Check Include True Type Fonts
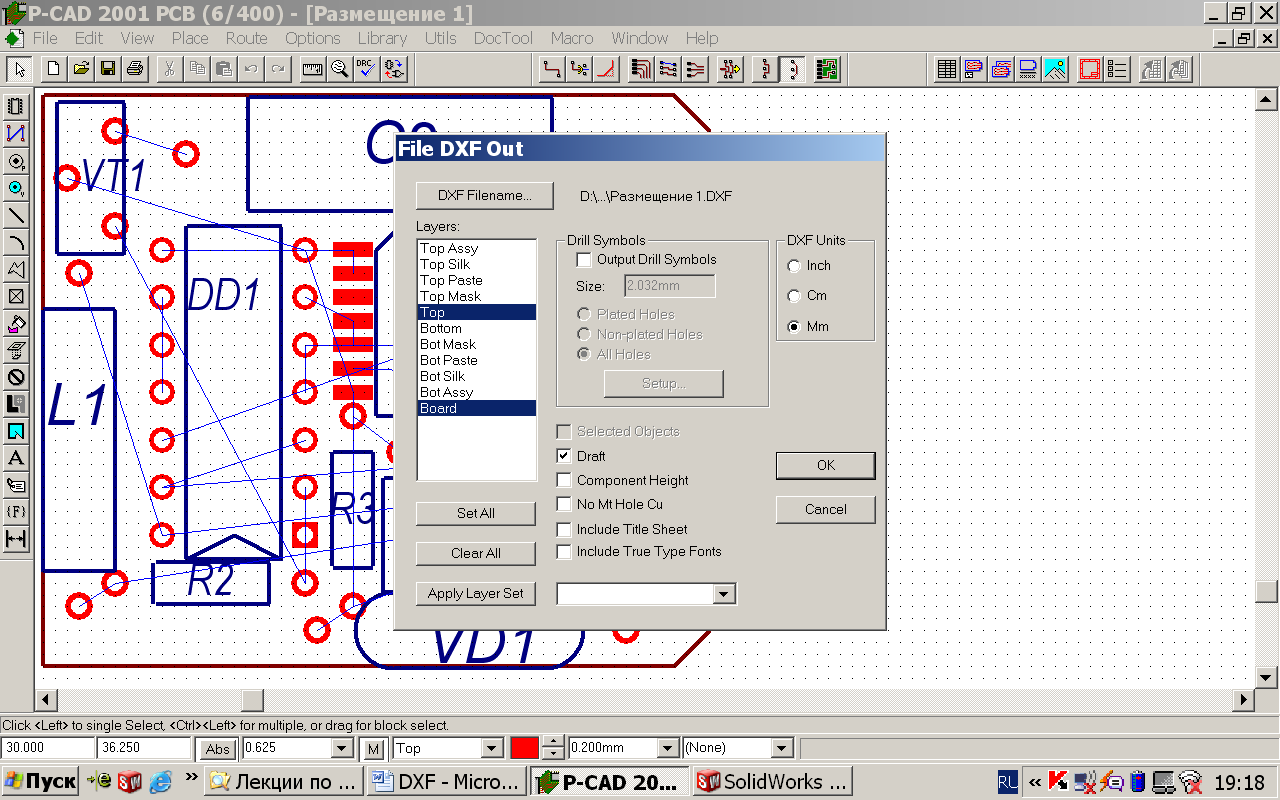This screenshot has height=800, width=1280. pyautogui.click(x=564, y=551)
